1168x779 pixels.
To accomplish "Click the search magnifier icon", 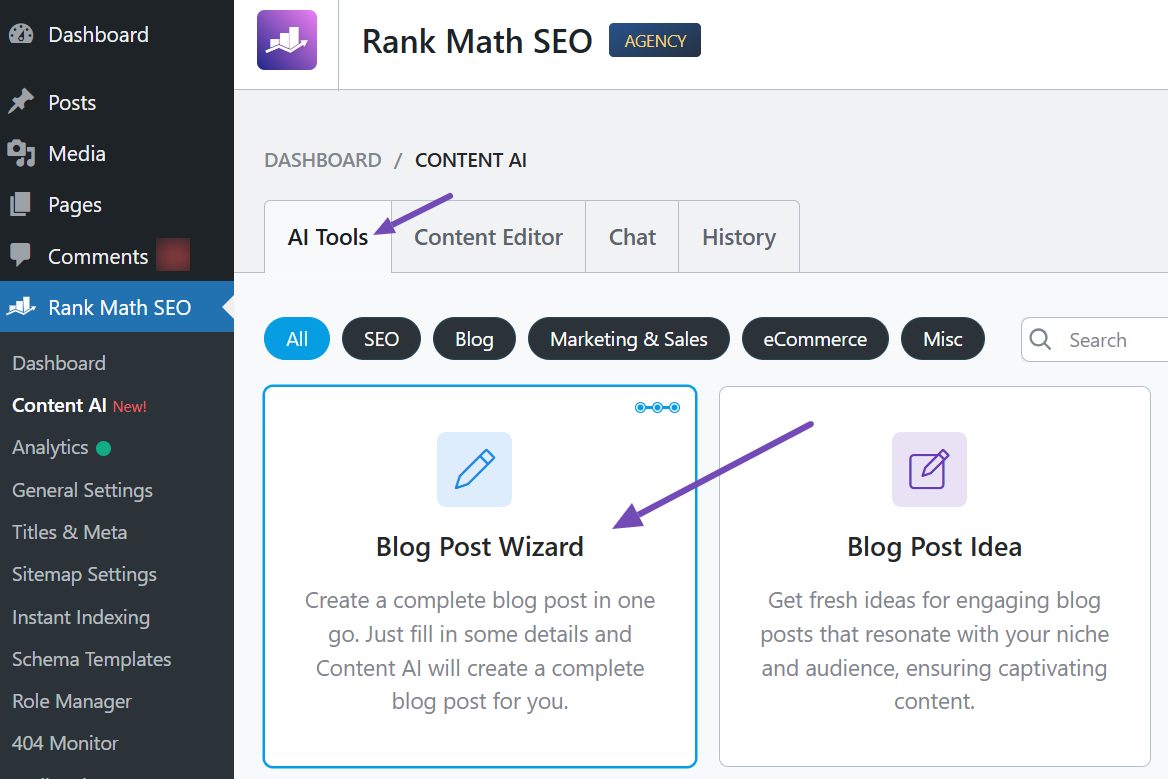I will [x=1041, y=339].
